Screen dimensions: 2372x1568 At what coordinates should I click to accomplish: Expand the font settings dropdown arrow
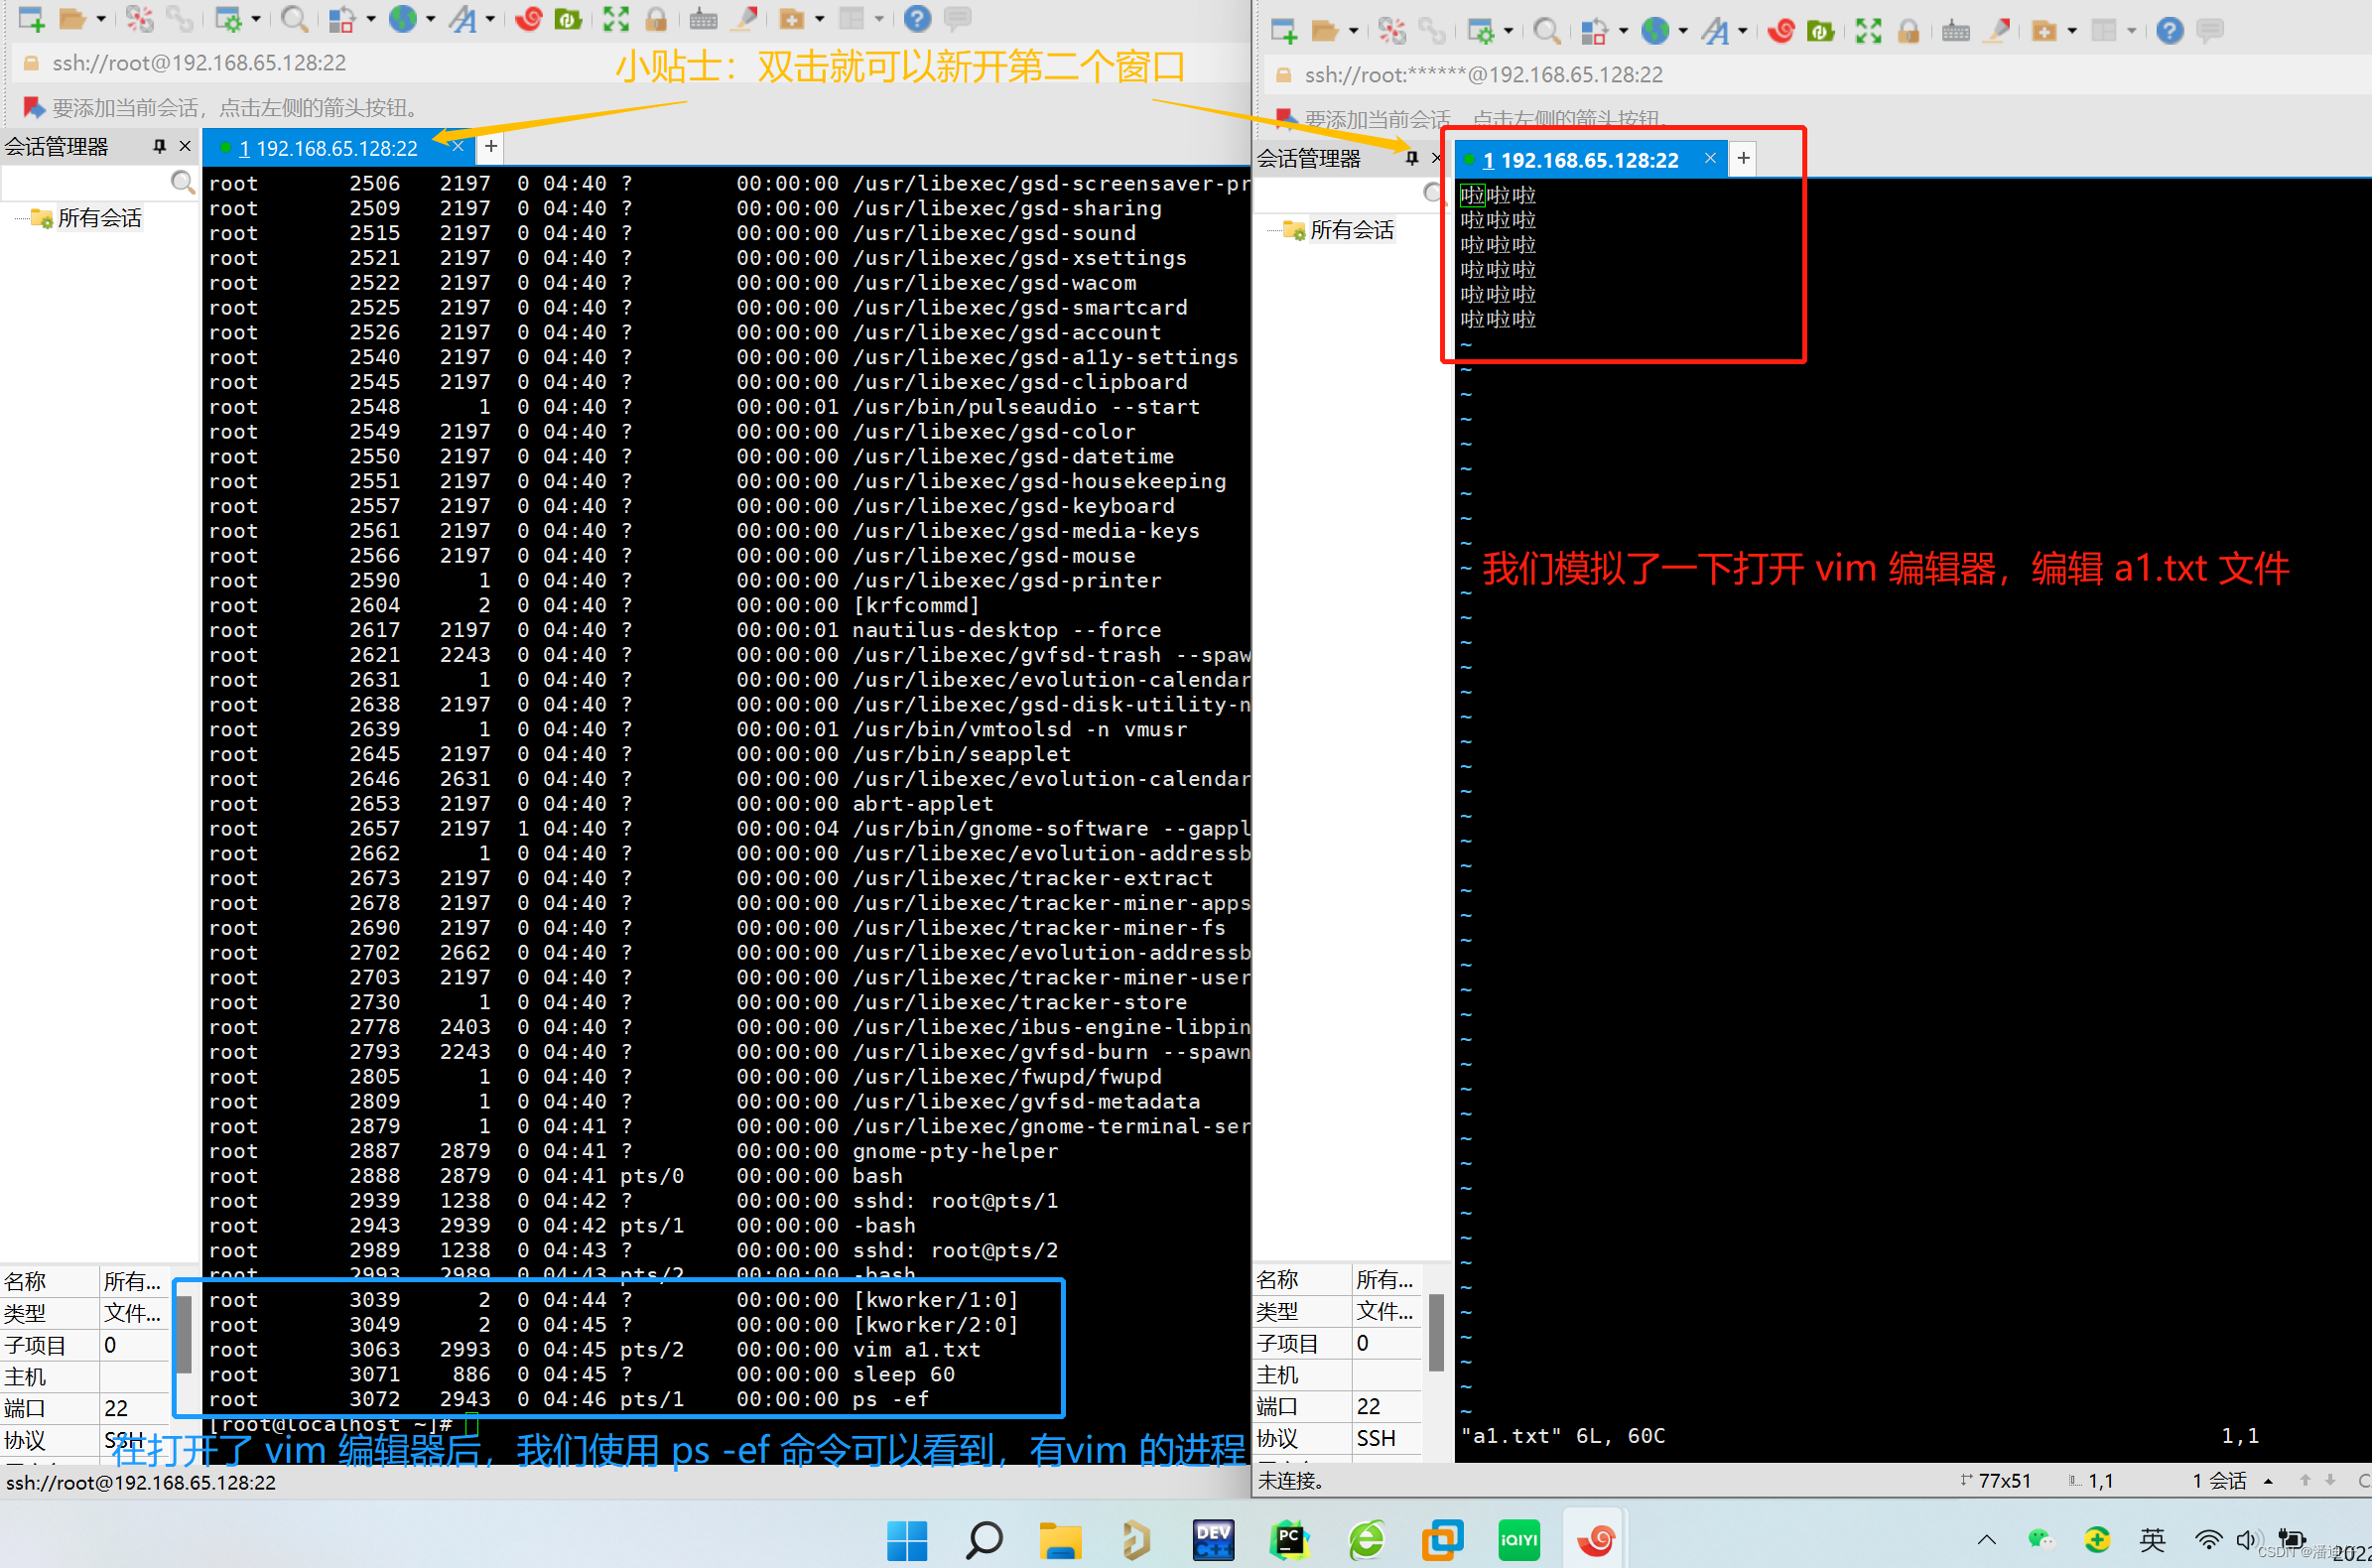pyautogui.click(x=491, y=18)
